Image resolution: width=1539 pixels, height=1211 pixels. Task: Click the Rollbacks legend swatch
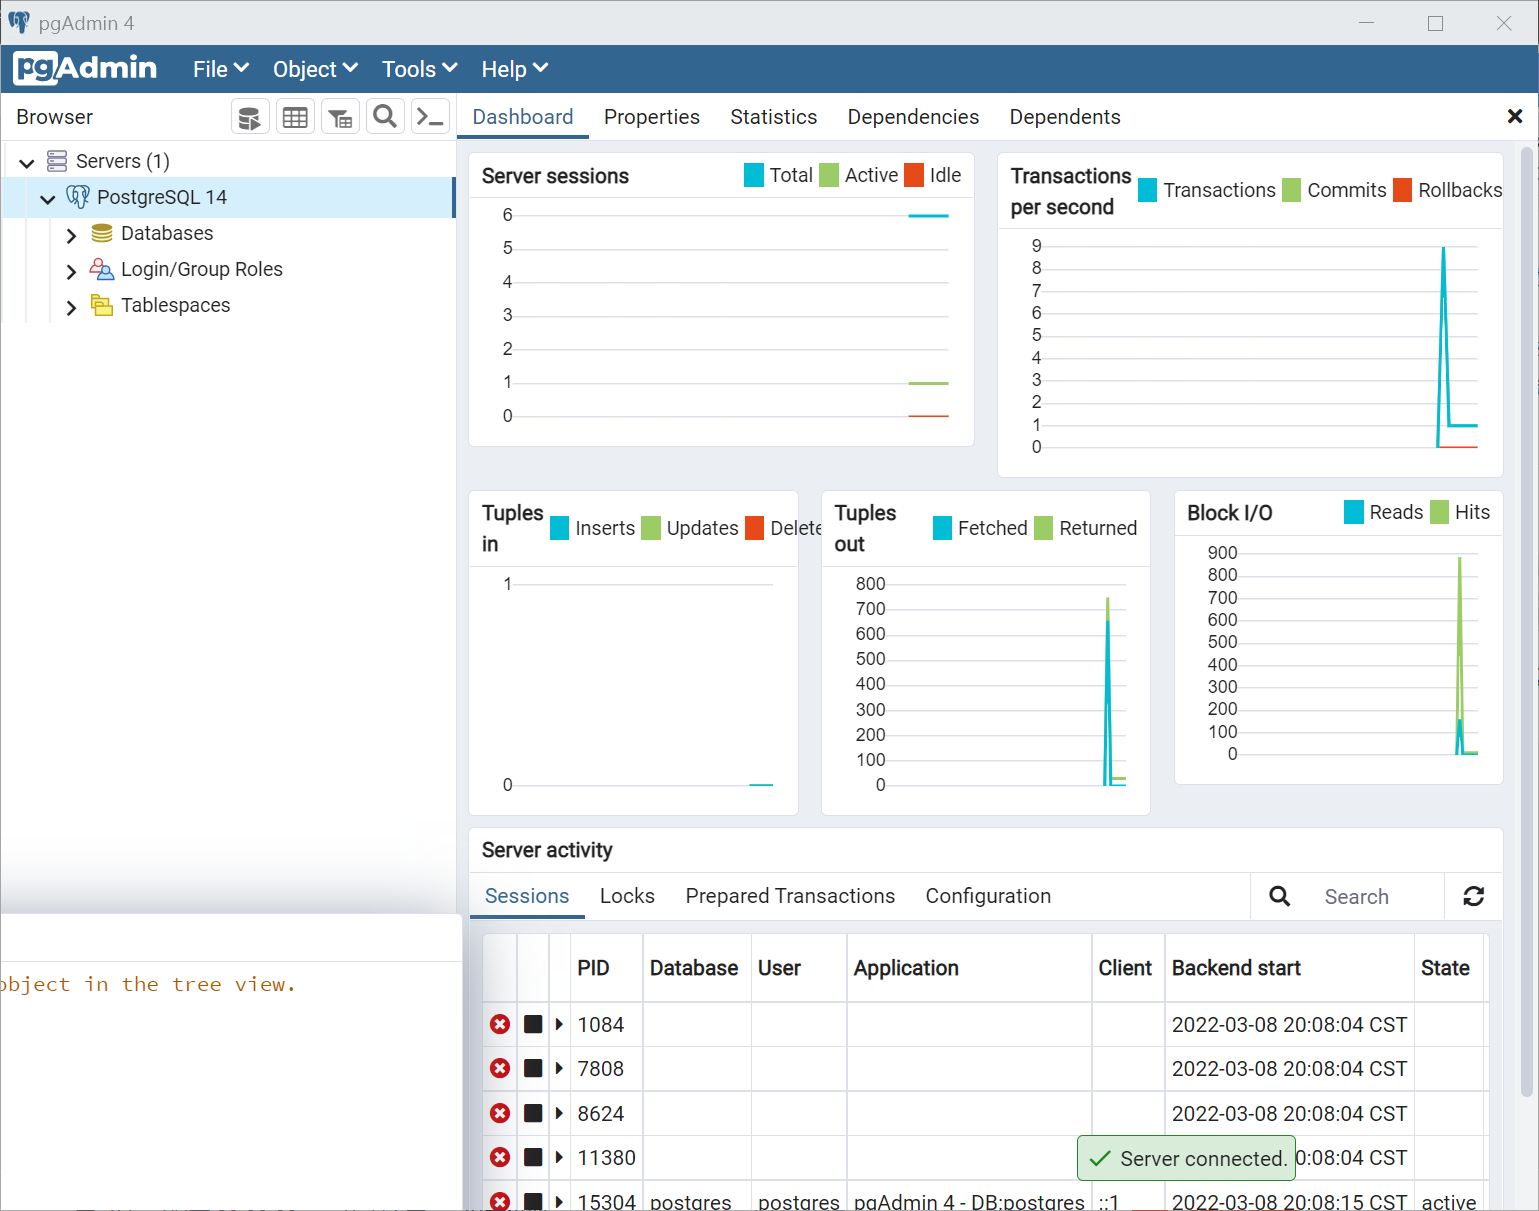(1403, 190)
